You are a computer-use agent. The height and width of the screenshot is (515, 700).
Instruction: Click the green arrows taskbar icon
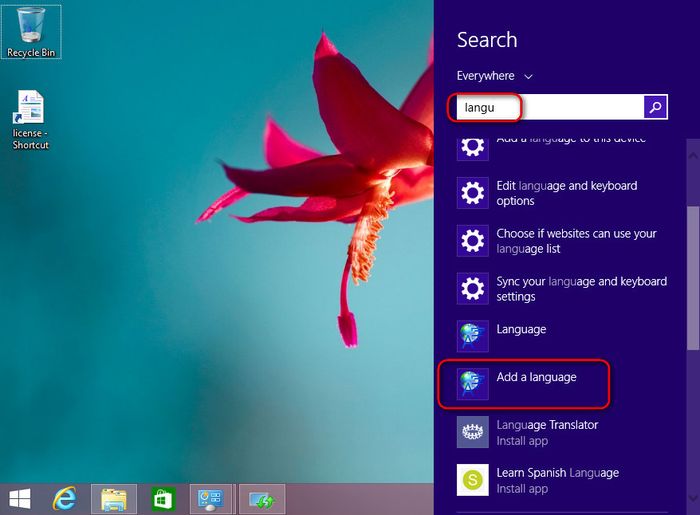tap(261, 498)
